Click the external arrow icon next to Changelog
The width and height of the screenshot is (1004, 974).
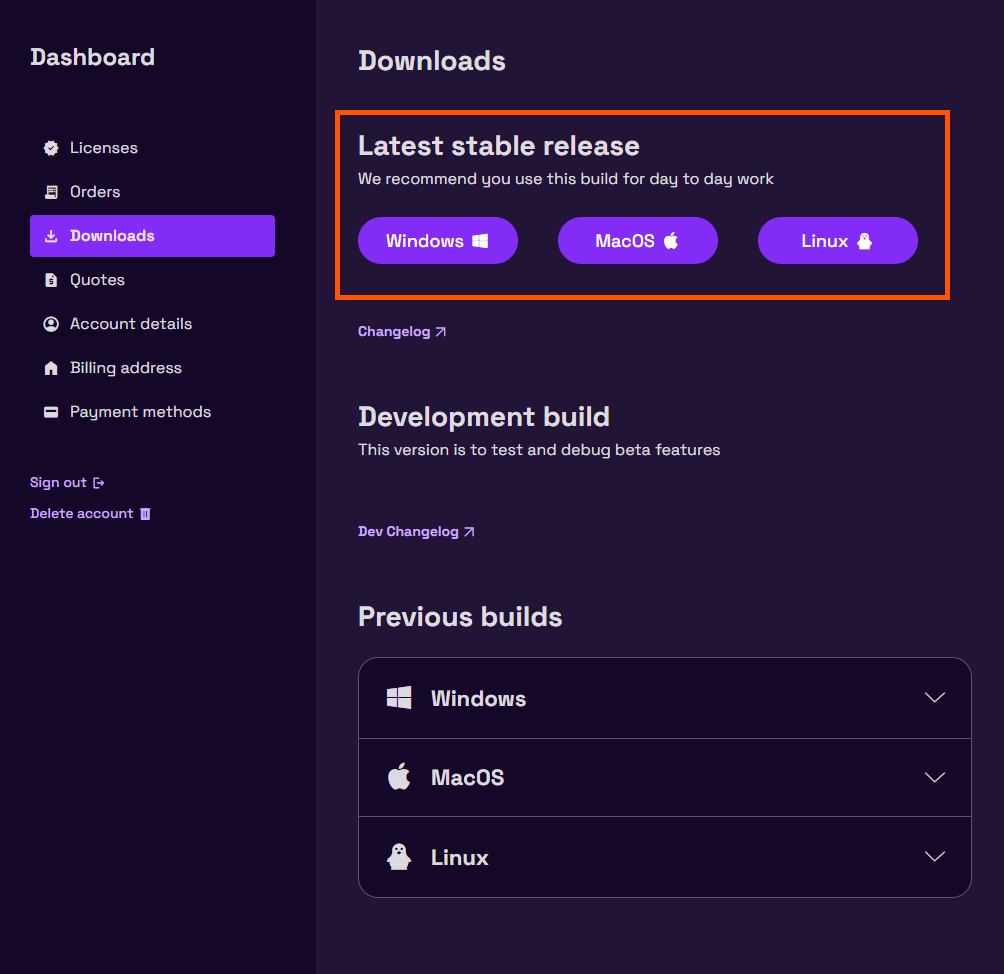(441, 332)
